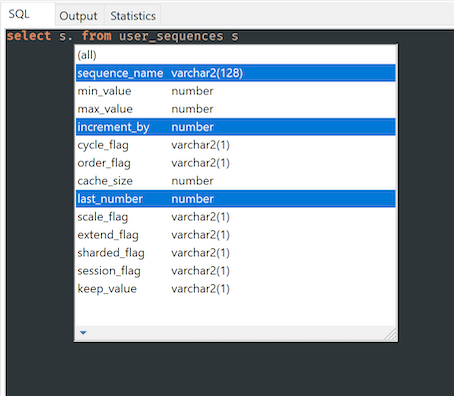This screenshot has width=454, height=396.
Task: Choose the min_value column
Action: tap(235, 91)
